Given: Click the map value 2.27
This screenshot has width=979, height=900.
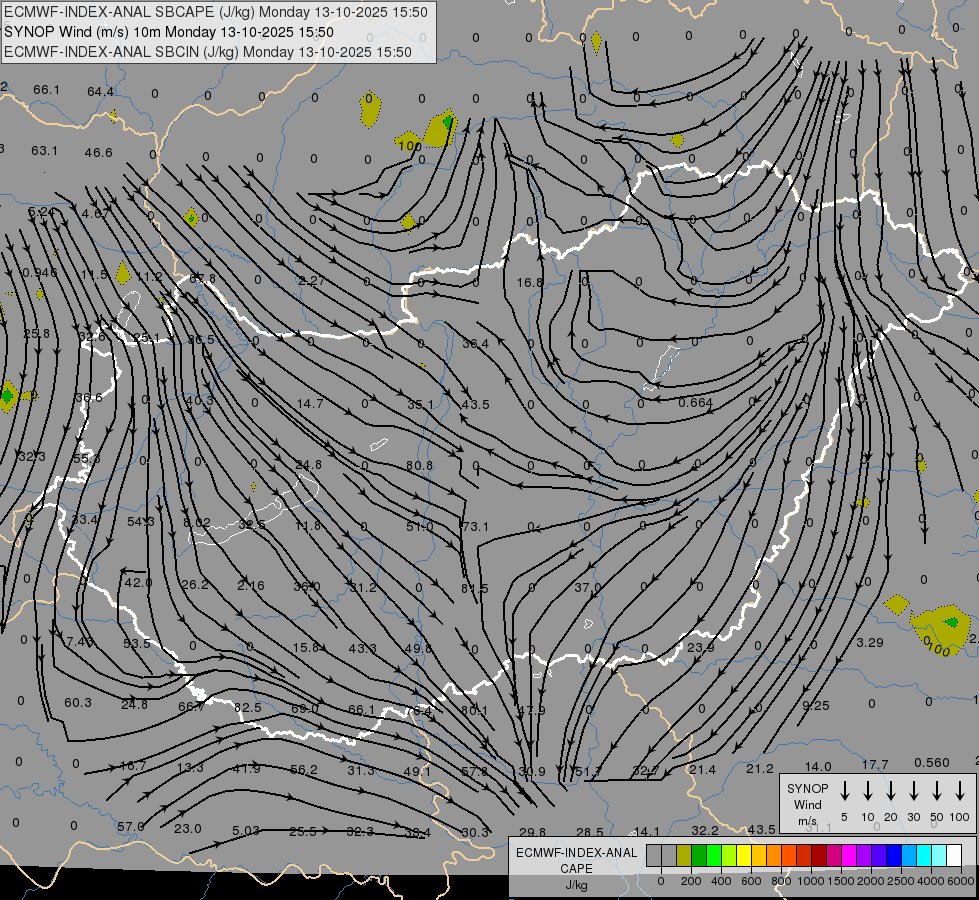Looking at the screenshot, I should click(x=311, y=281).
